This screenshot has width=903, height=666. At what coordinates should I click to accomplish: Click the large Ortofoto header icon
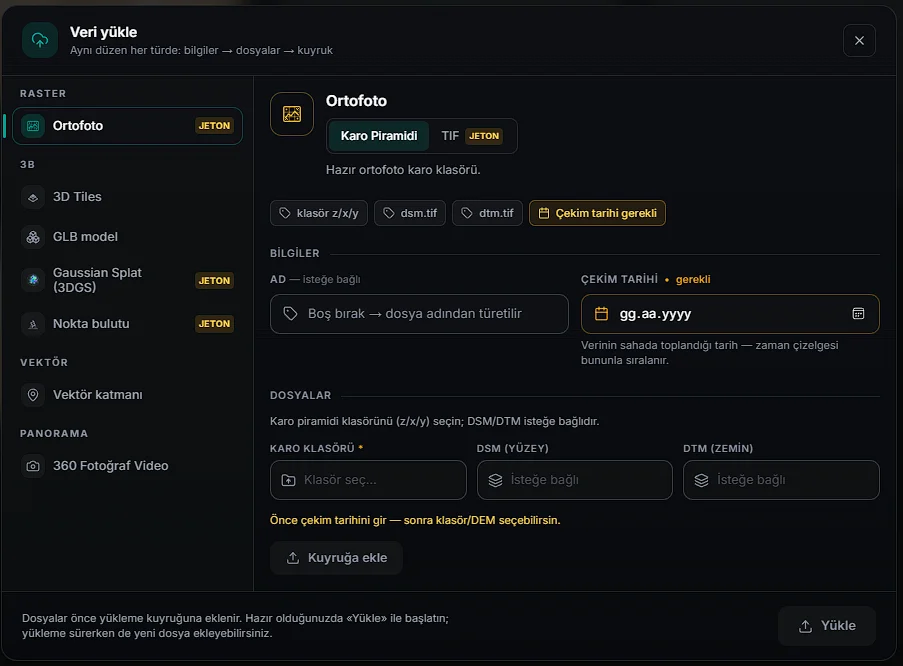click(292, 114)
